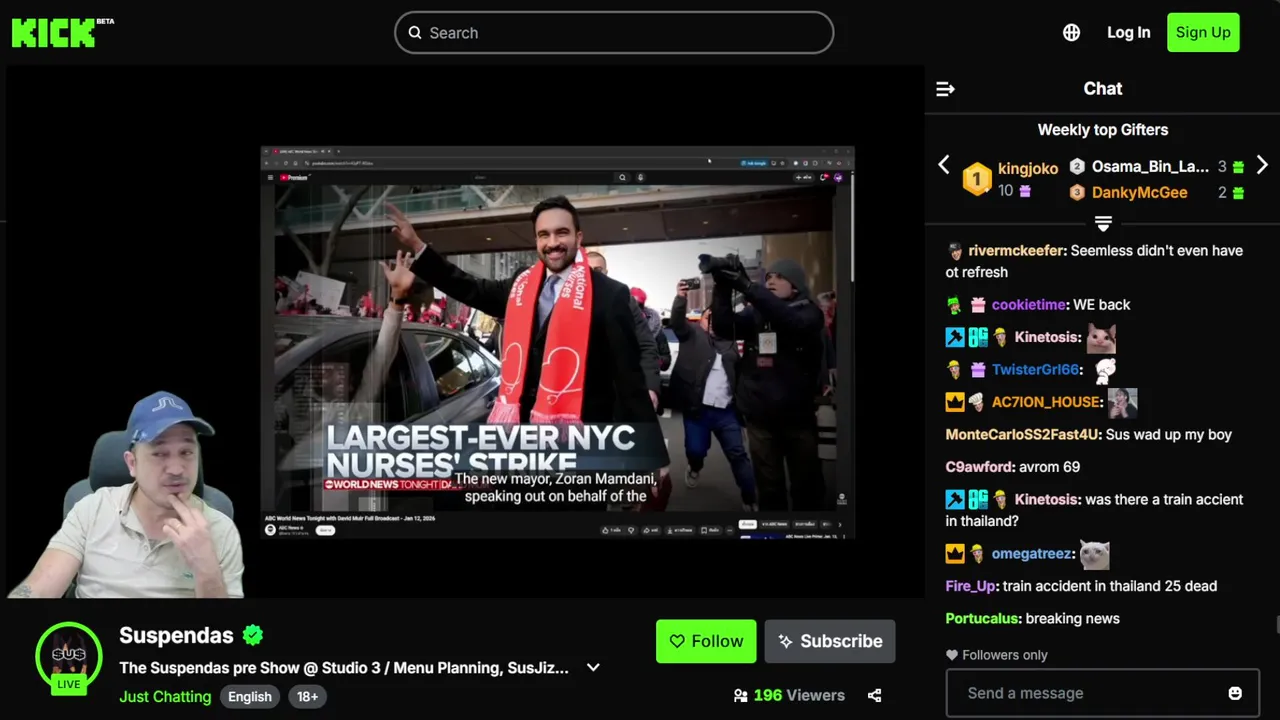
Task: Click the gift icon beside kingjoko's count
Action: (x=1025, y=191)
